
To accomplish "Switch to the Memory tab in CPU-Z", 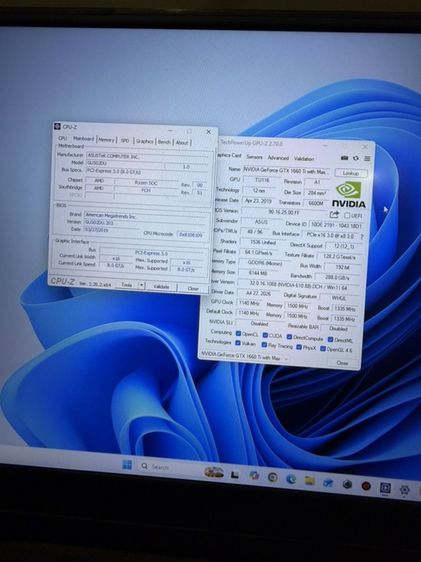I will tap(106, 140).
